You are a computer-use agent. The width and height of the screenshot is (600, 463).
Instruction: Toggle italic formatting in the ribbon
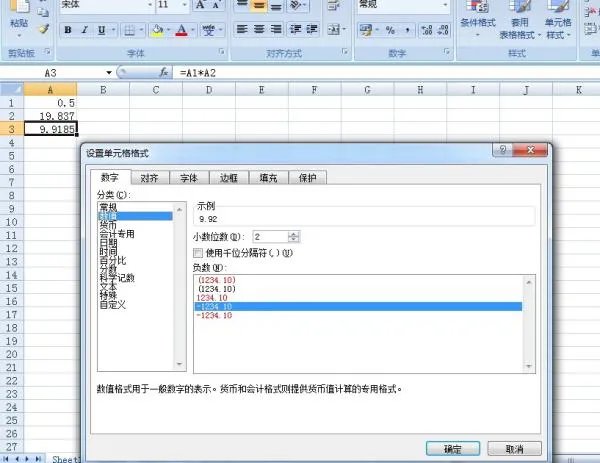(x=85, y=30)
